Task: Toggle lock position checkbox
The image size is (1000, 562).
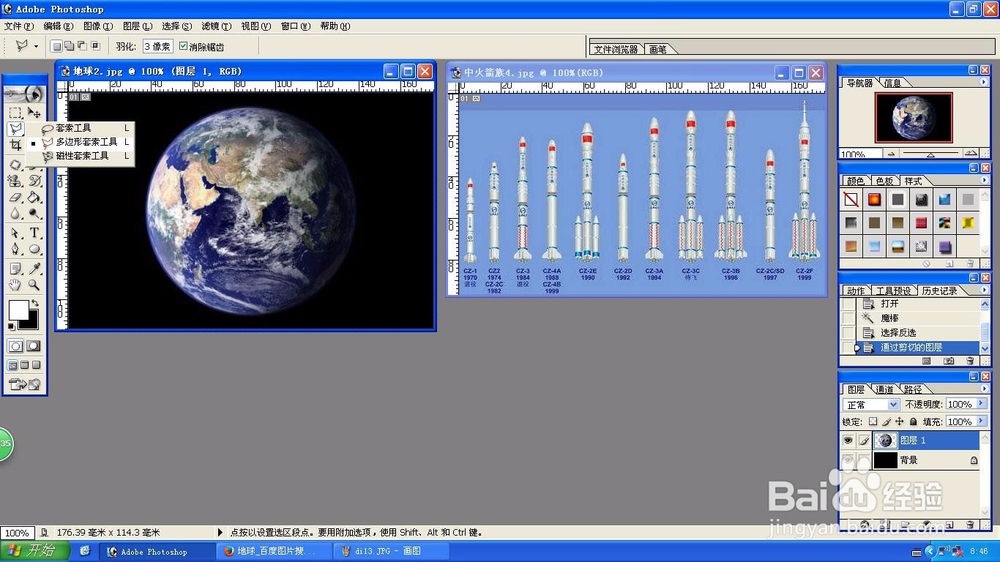Action: click(x=899, y=422)
